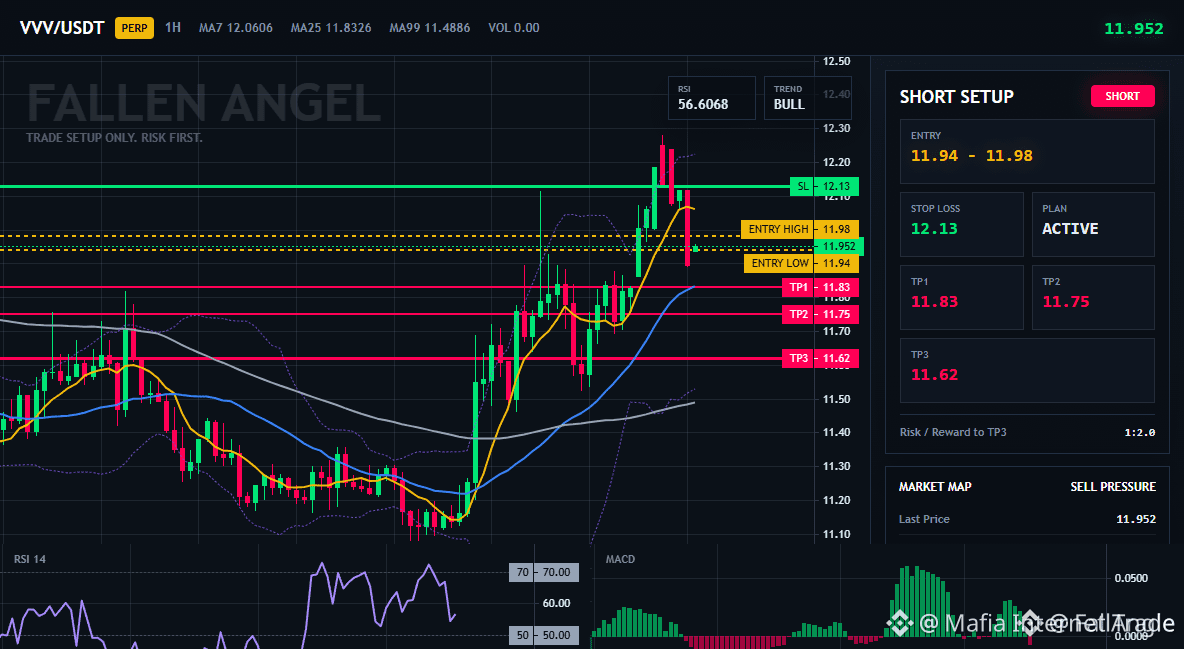Click the MARKET MAP heading

tap(935, 487)
